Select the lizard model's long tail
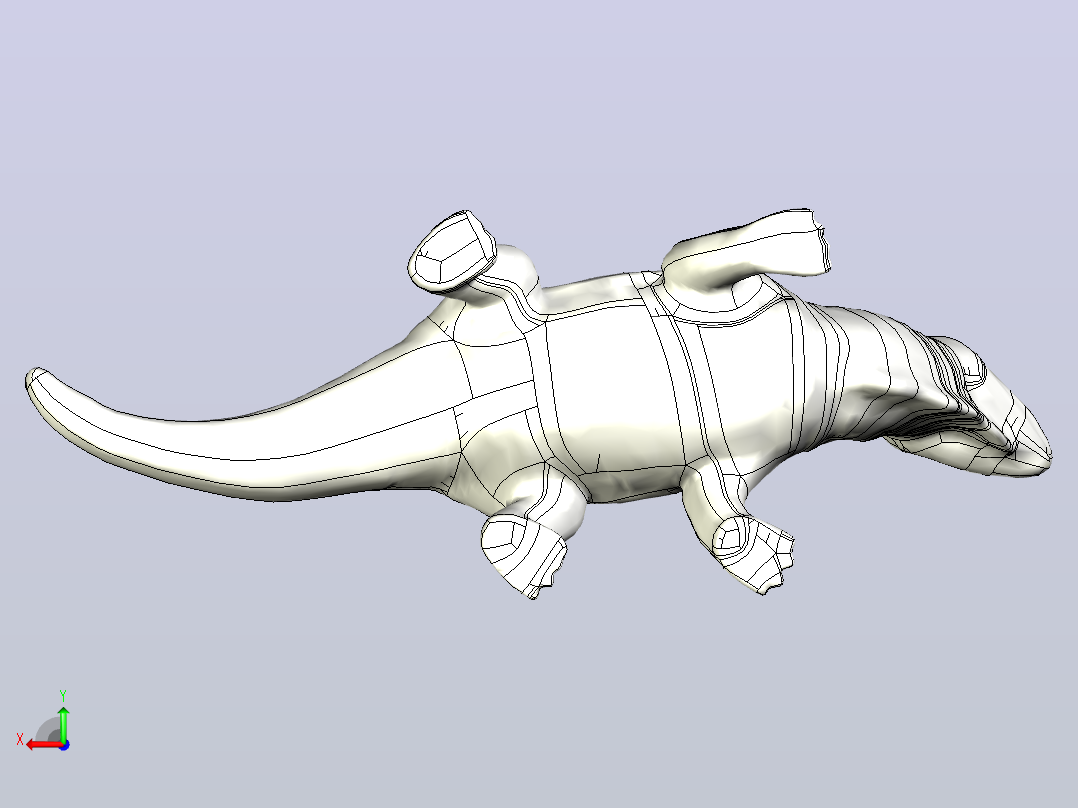The height and width of the screenshot is (808, 1078). 241,440
